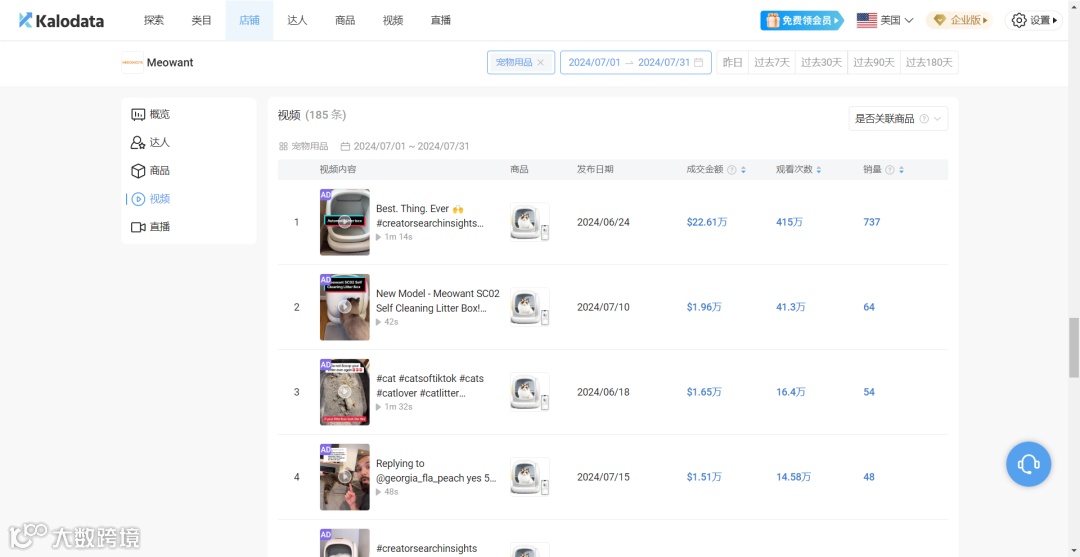Play the Best. Thing. Ever video thumbnail
1080x557 pixels.
[344, 222]
